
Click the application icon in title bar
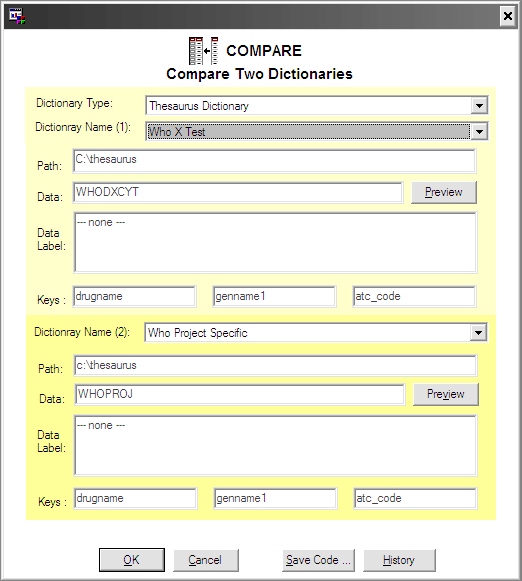coord(17,16)
